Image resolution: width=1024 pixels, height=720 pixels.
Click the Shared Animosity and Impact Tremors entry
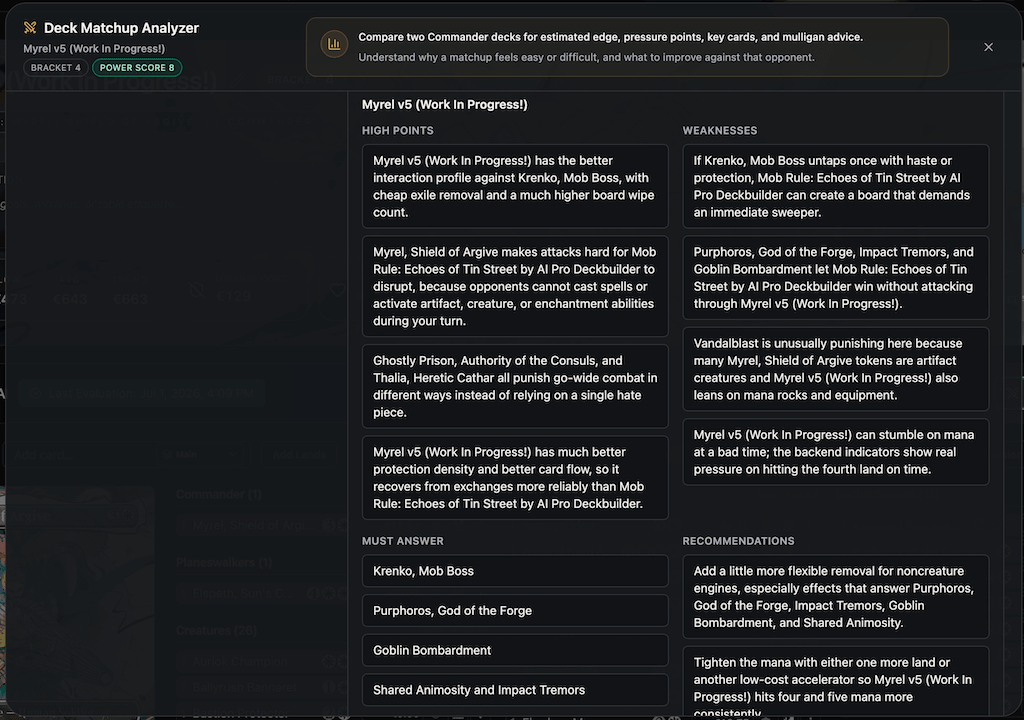[515, 690]
